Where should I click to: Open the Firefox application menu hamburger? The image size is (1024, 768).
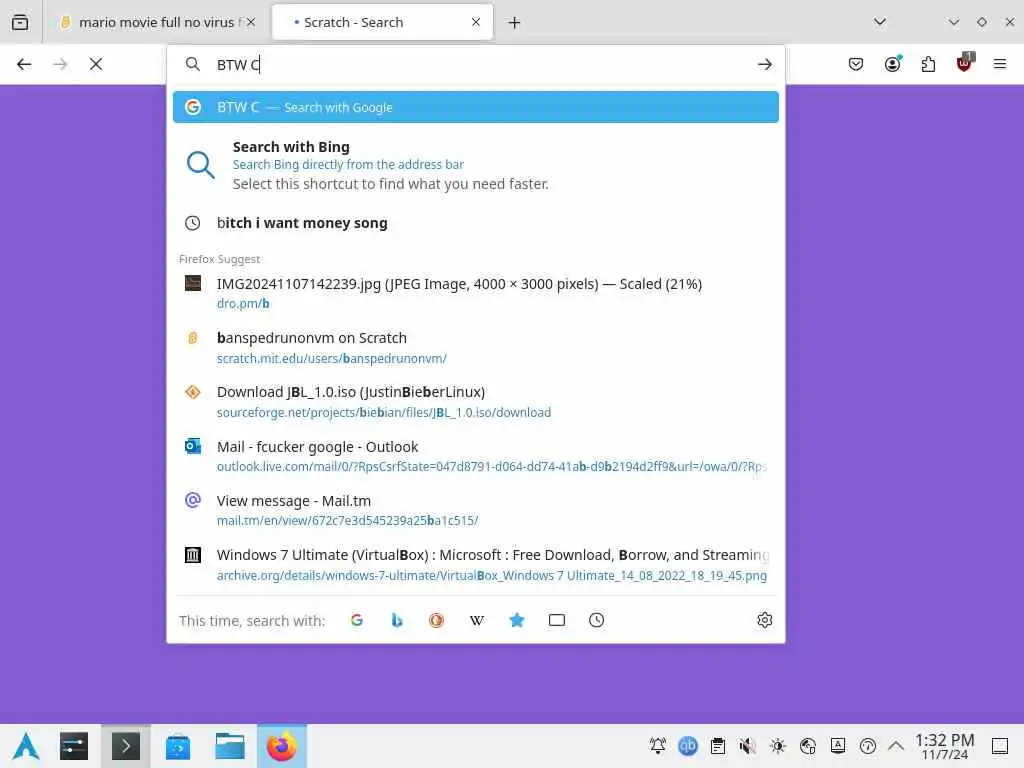point(1000,64)
